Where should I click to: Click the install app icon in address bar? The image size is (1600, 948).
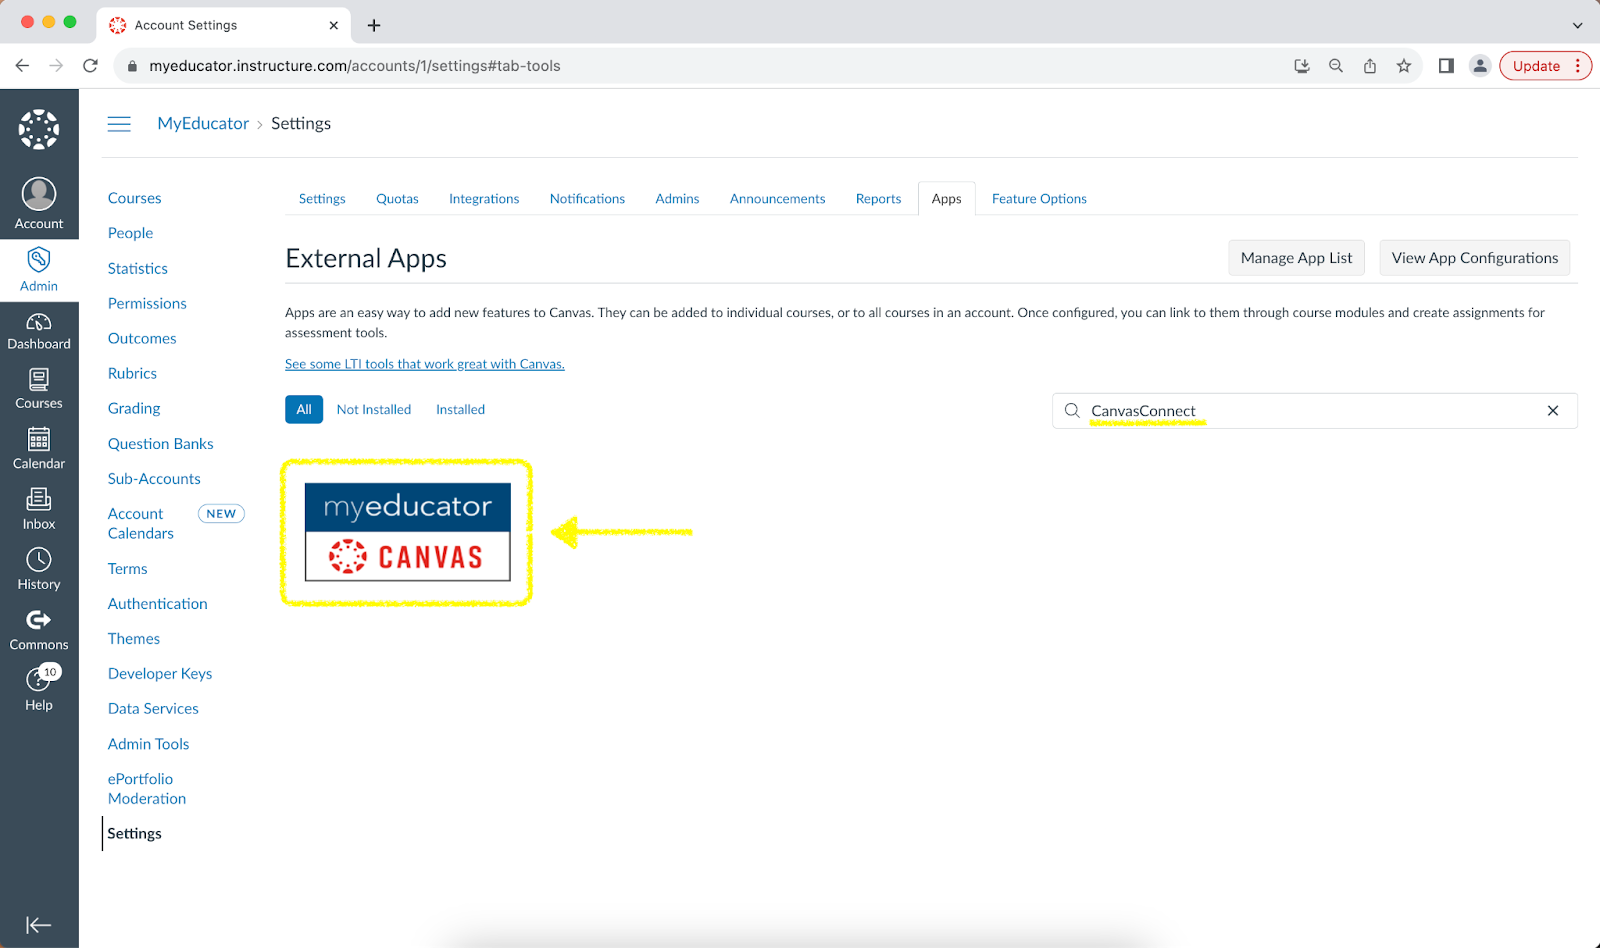click(1302, 66)
